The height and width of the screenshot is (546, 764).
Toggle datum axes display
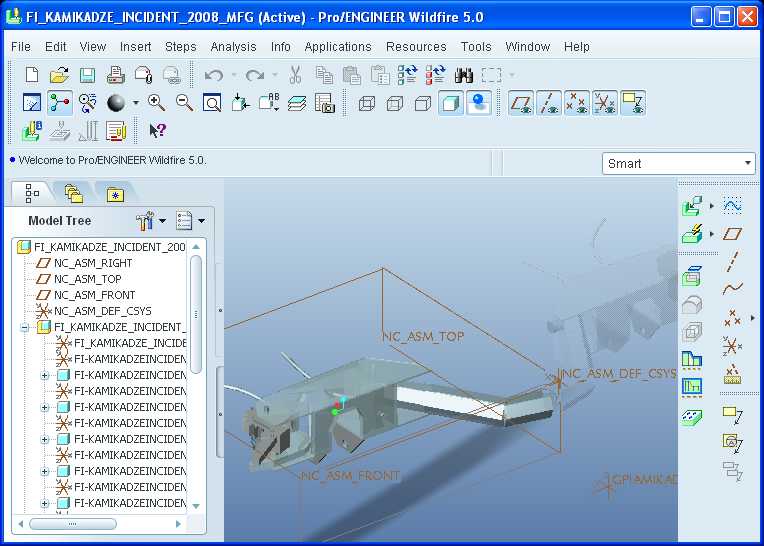pyautogui.click(x=548, y=103)
